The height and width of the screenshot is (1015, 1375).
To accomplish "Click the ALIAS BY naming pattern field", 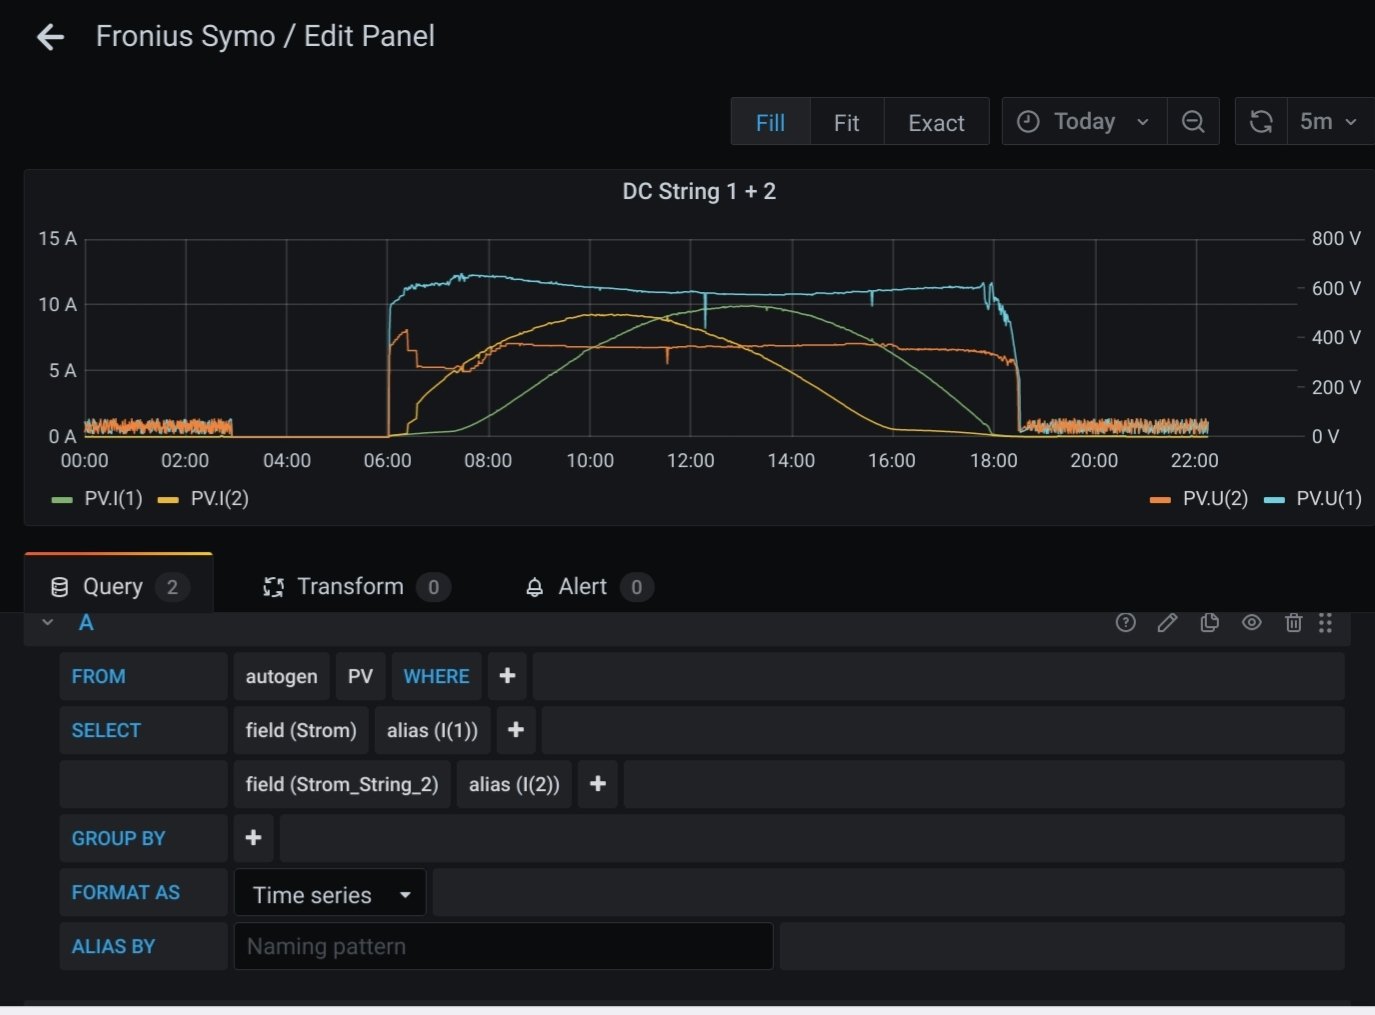I will click(503, 946).
